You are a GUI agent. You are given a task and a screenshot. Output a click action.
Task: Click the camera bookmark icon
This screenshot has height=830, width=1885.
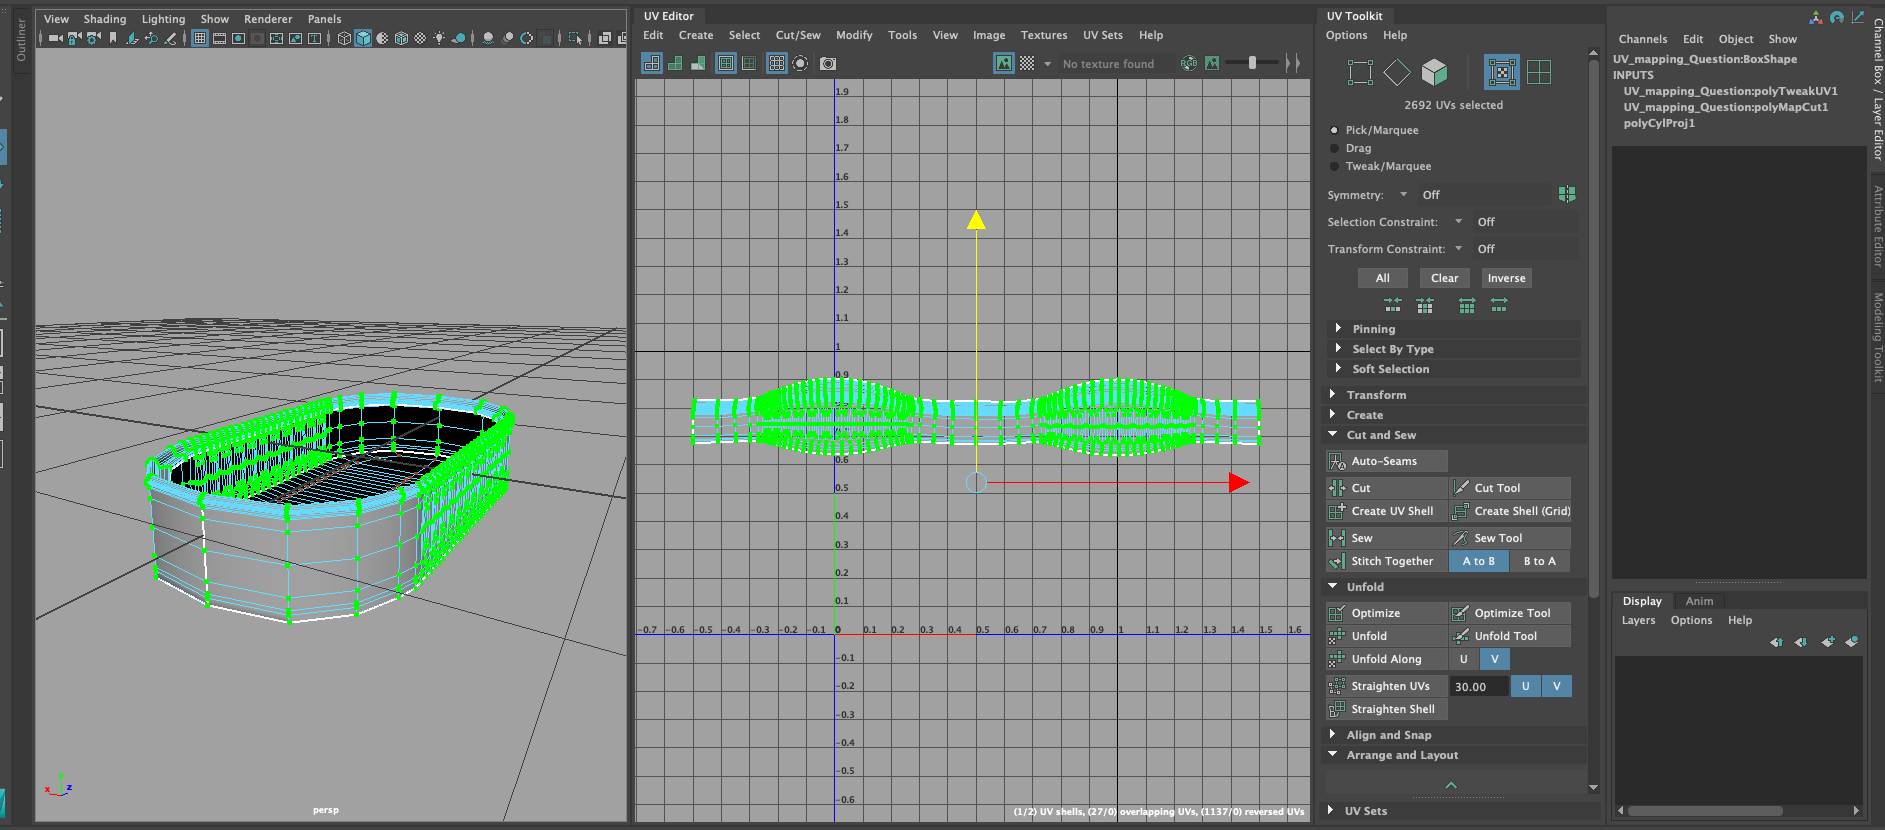click(x=112, y=38)
